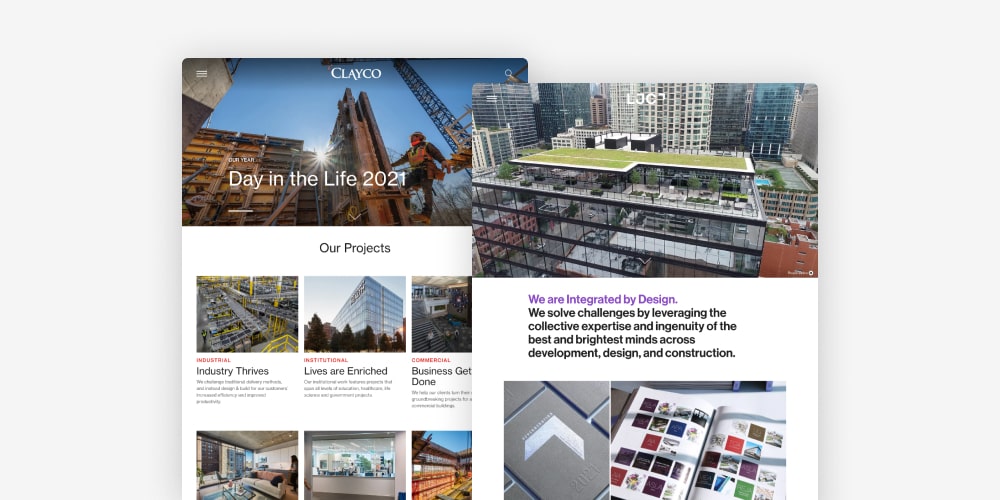Open Clayco hamburger menu icon

click(202, 73)
